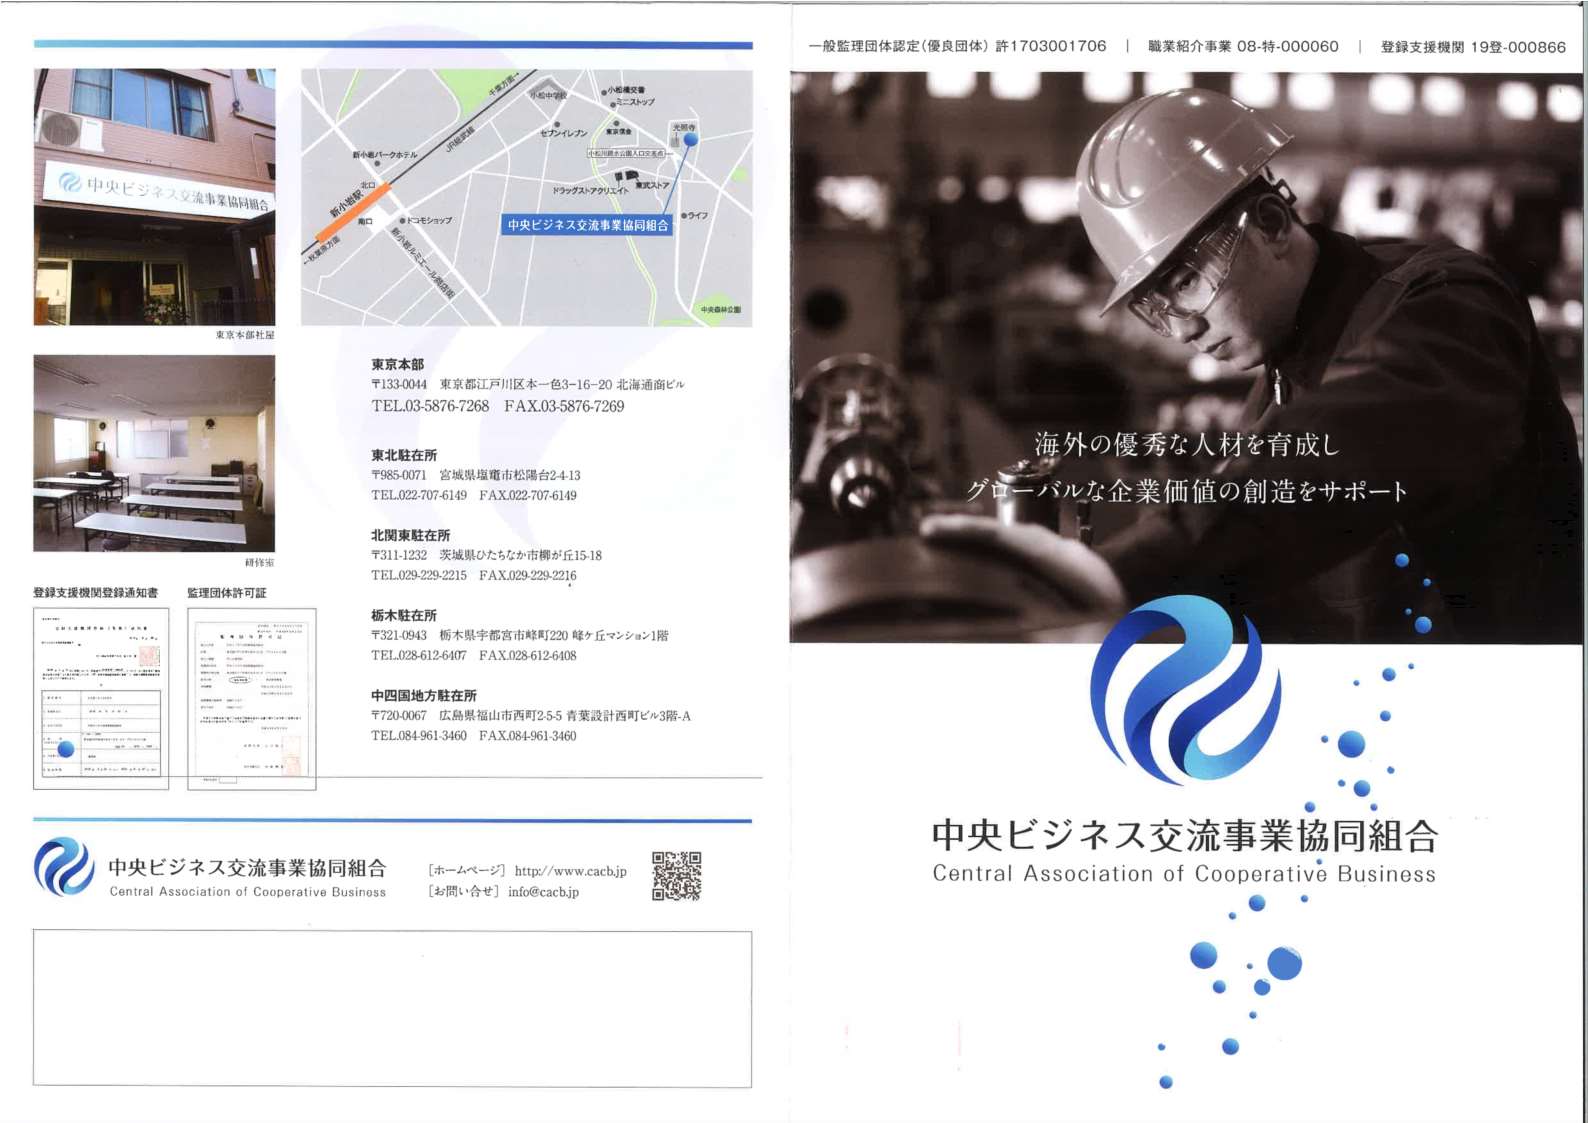1588x1123 pixels.
Task: Click the 〒133-0044 Tokyo address line
Action: [x=528, y=384]
